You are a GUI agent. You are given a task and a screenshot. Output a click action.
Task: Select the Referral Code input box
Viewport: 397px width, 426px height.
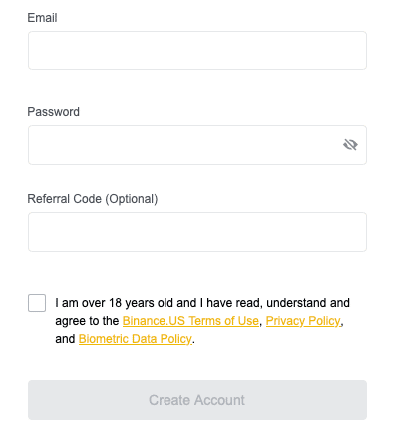(197, 232)
